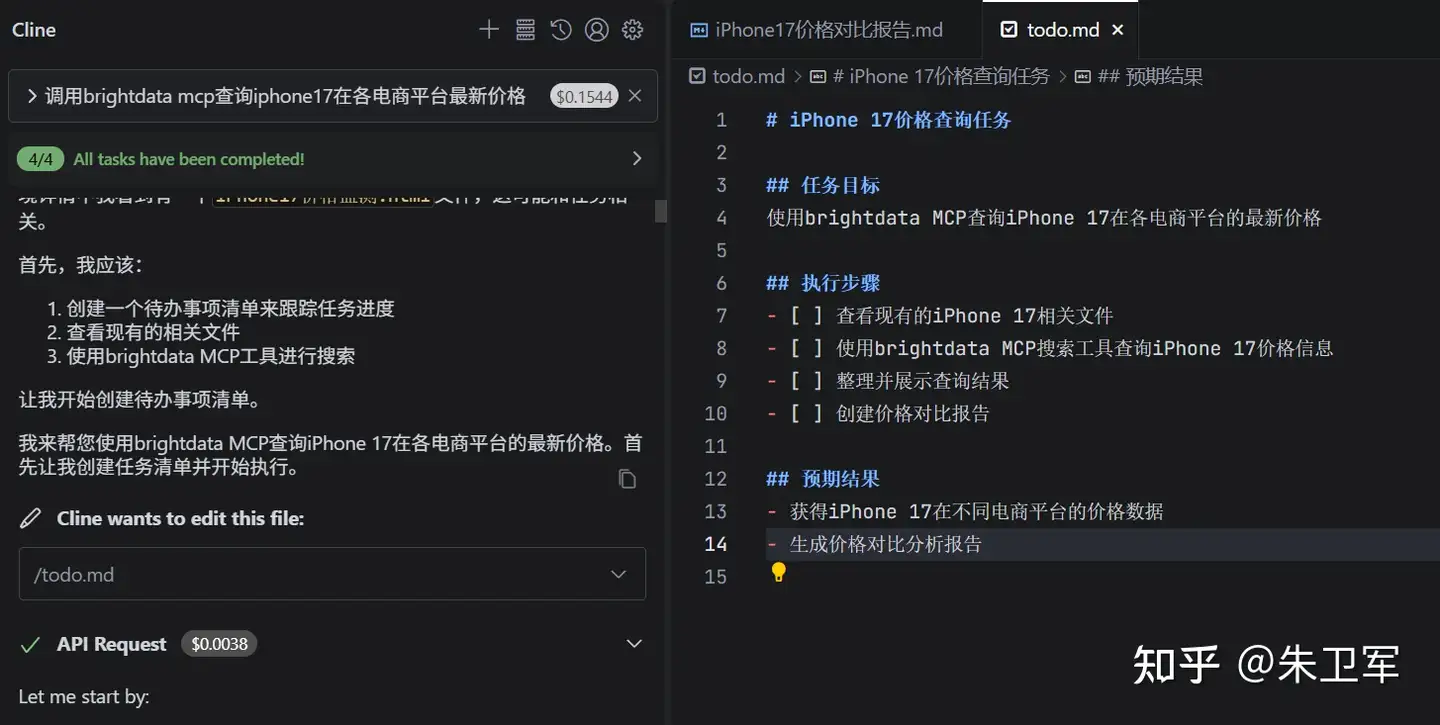
Task: Open the MCP servers panel icon
Action: [524, 29]
